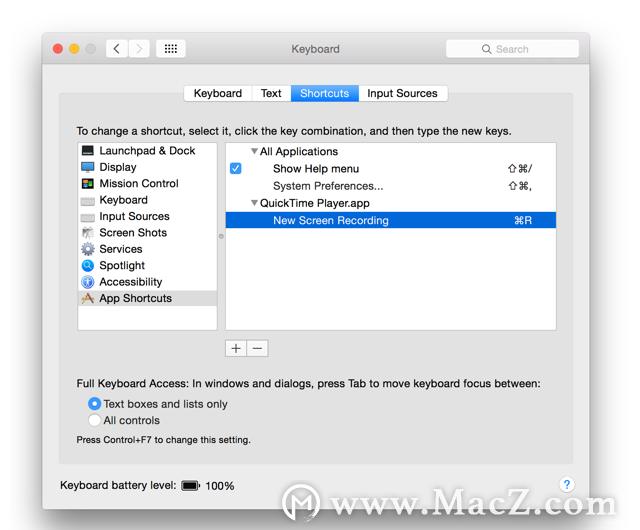640x530 pixels.
Task: Switch to the Text tab
Action: (271, 94)
